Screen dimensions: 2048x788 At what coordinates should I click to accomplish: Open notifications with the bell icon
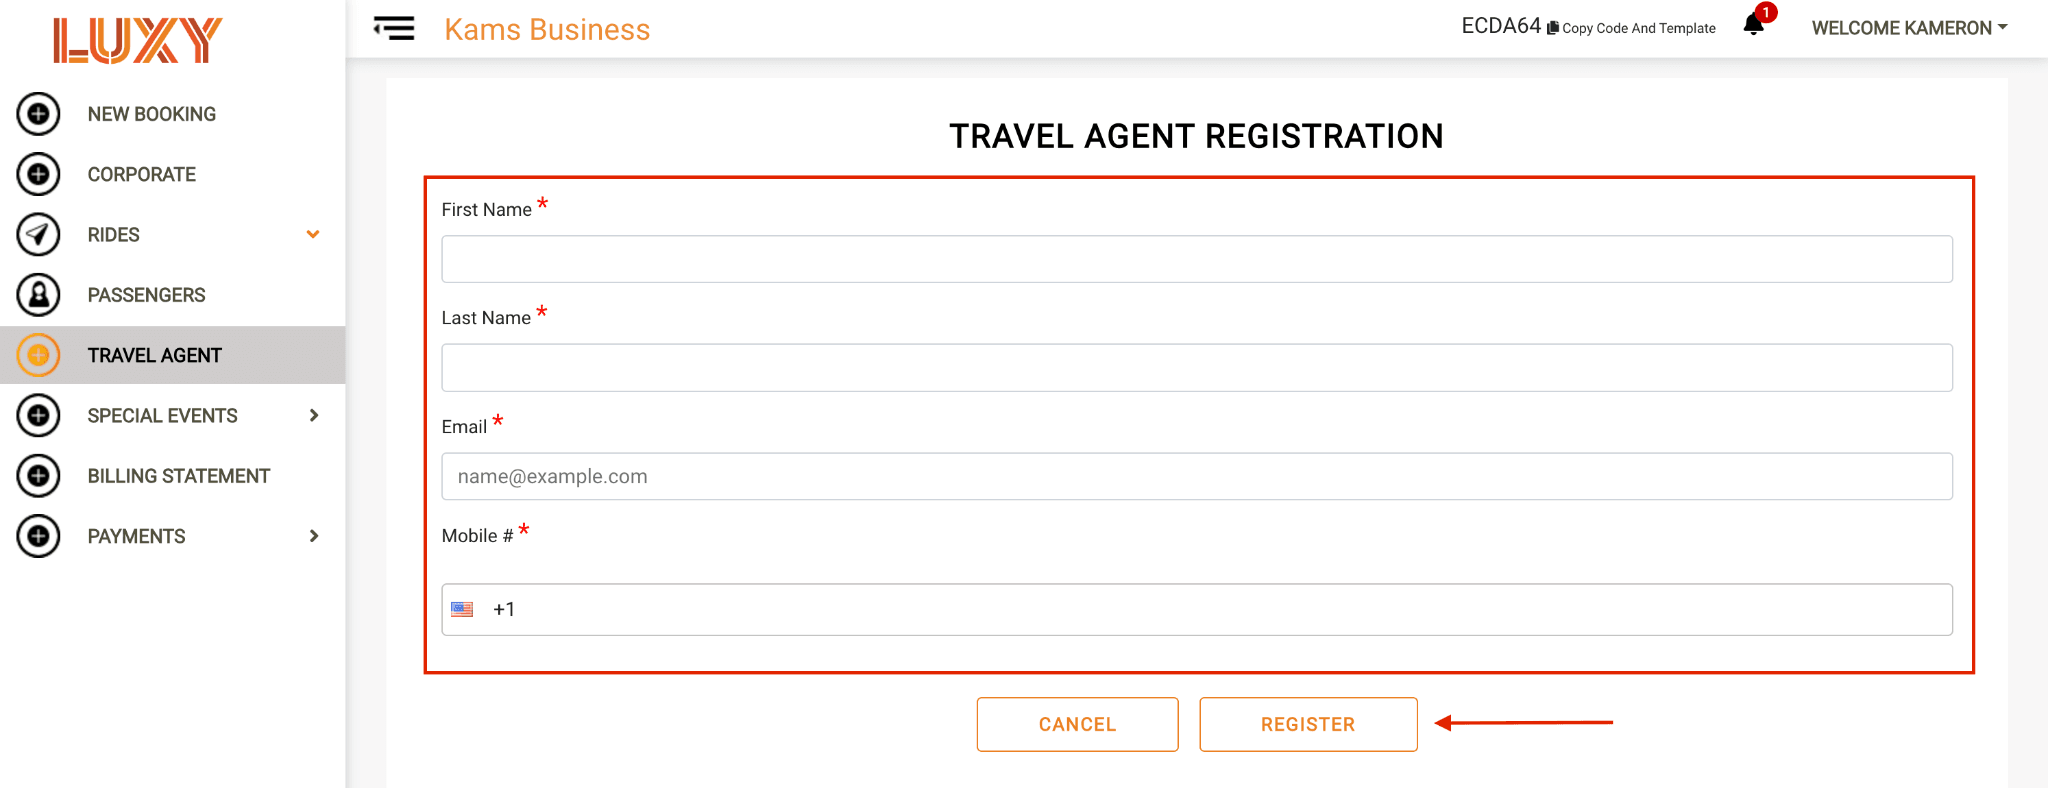pos(1754,24)
